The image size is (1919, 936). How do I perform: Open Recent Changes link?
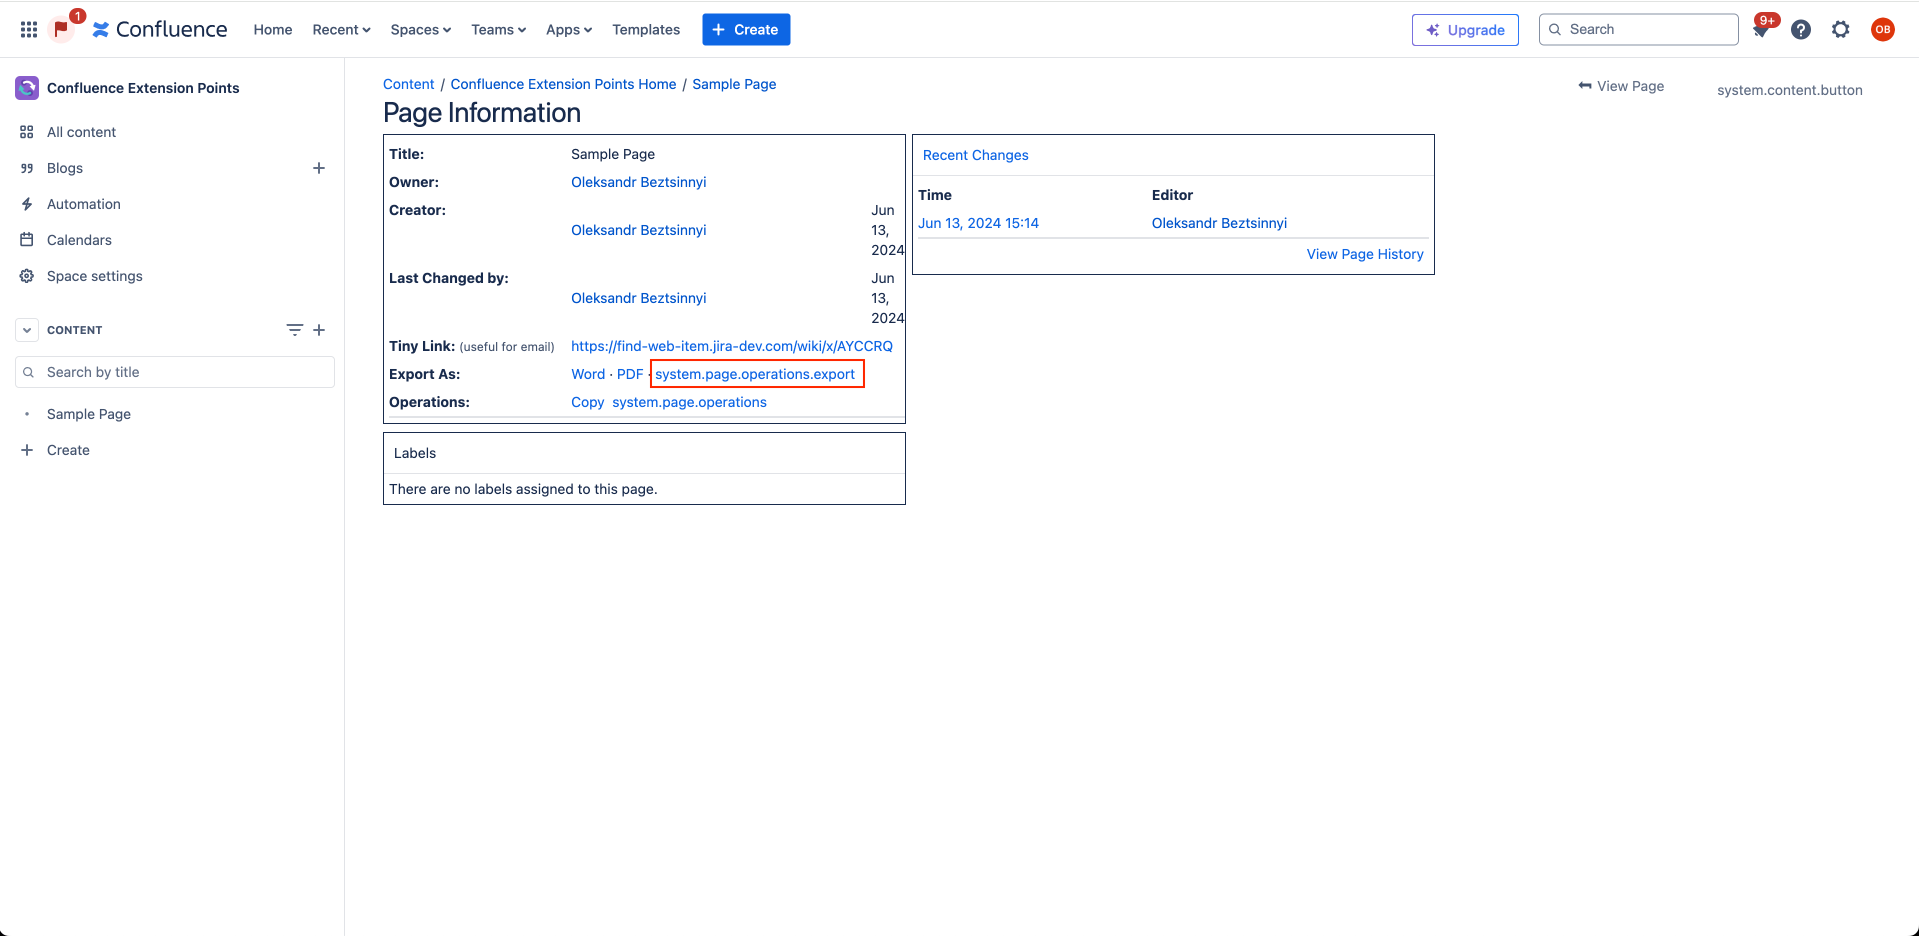click(975, 155)
